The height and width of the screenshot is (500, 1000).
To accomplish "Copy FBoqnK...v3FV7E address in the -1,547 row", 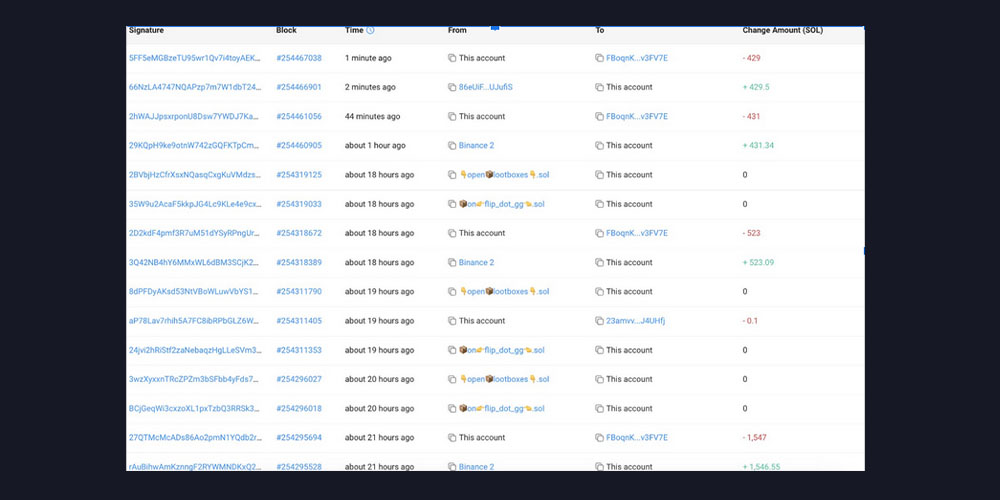I will click(x=599, y=438).
